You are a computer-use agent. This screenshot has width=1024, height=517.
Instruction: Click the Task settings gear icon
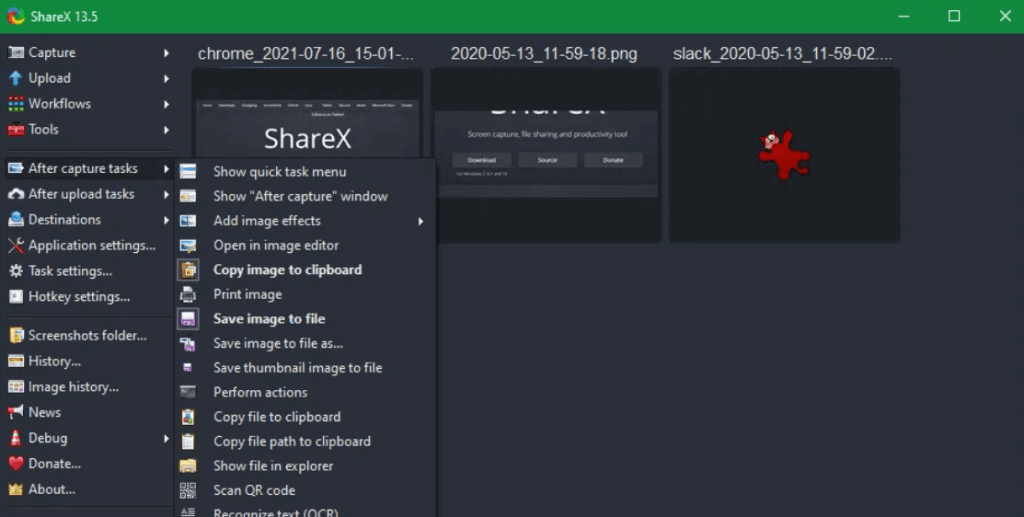16,271
